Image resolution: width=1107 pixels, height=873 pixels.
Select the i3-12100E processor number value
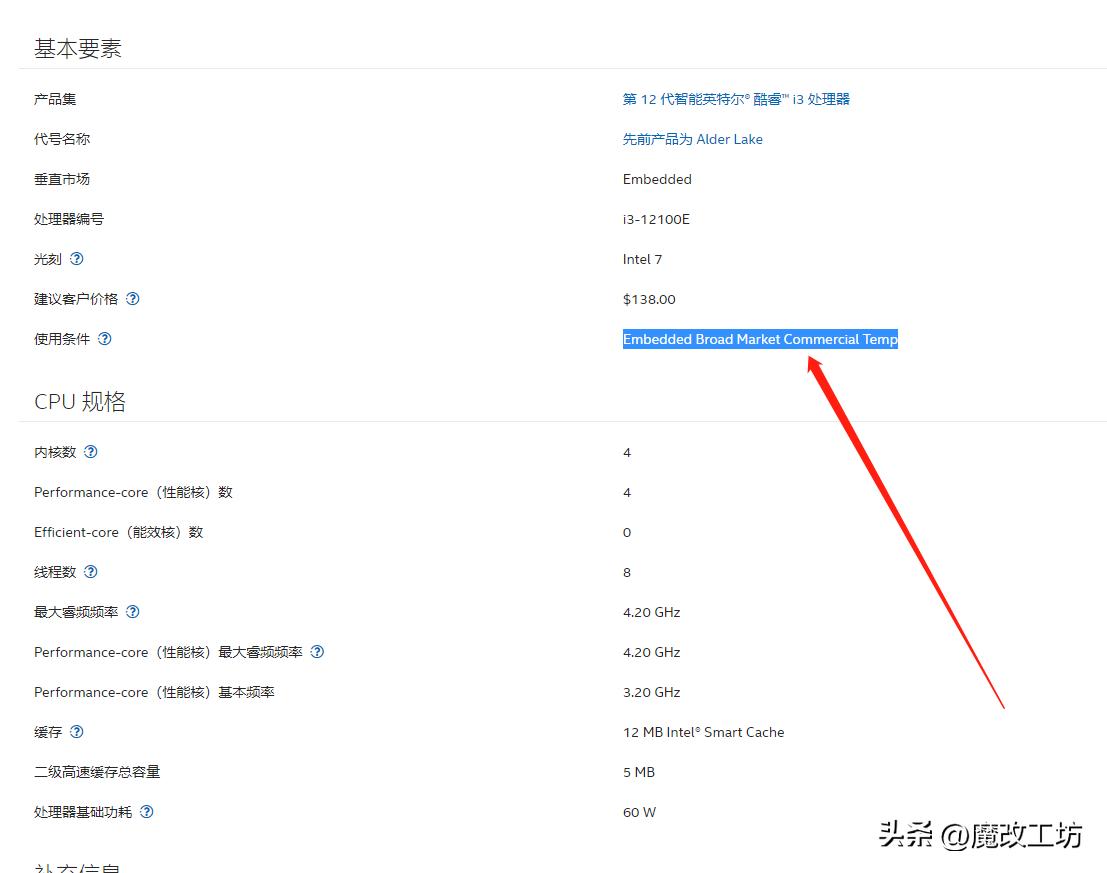tap(656, 219)
